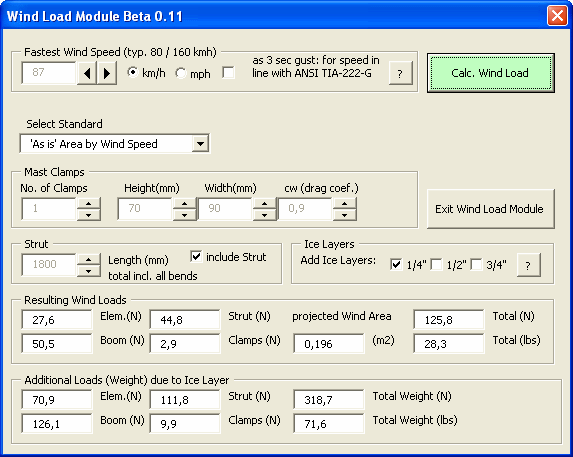Click the Total (N) result field
The image size is (573, 457).
pyautogui.click(x=449, y=320)
